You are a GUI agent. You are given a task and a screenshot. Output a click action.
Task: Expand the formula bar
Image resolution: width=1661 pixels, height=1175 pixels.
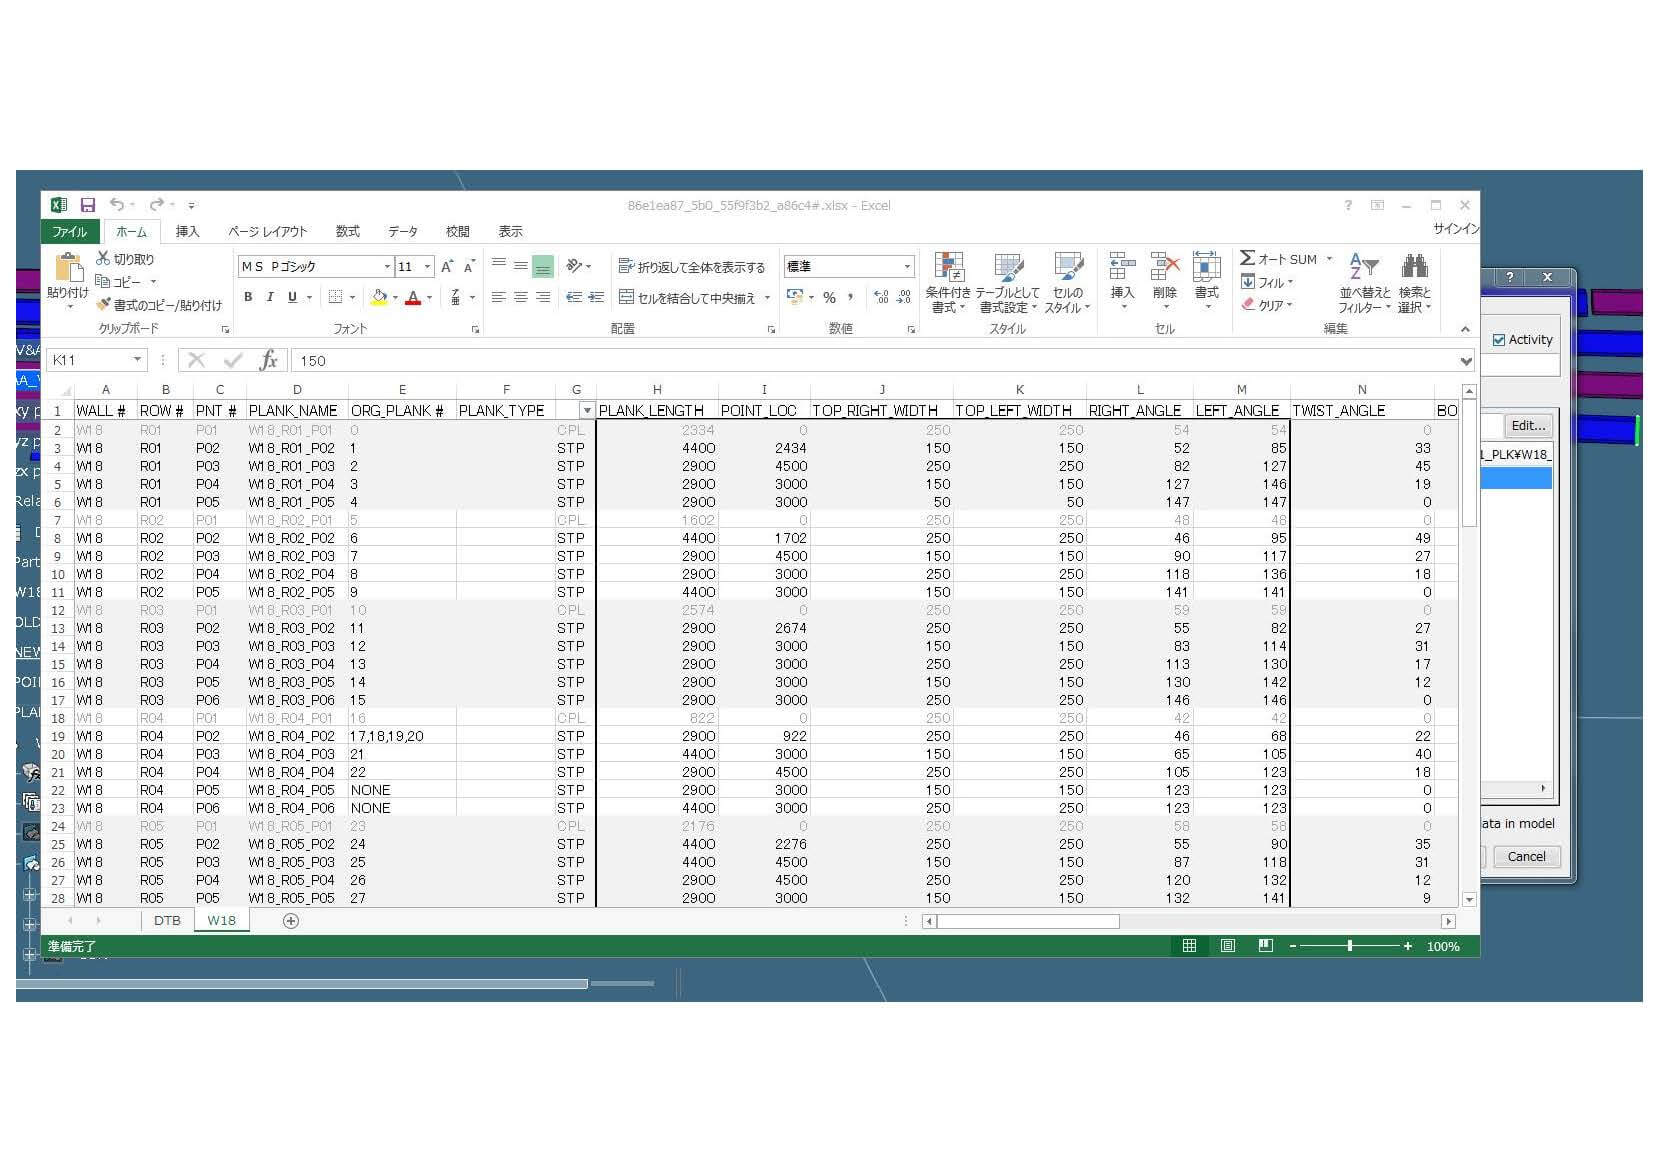(1466, 361)
